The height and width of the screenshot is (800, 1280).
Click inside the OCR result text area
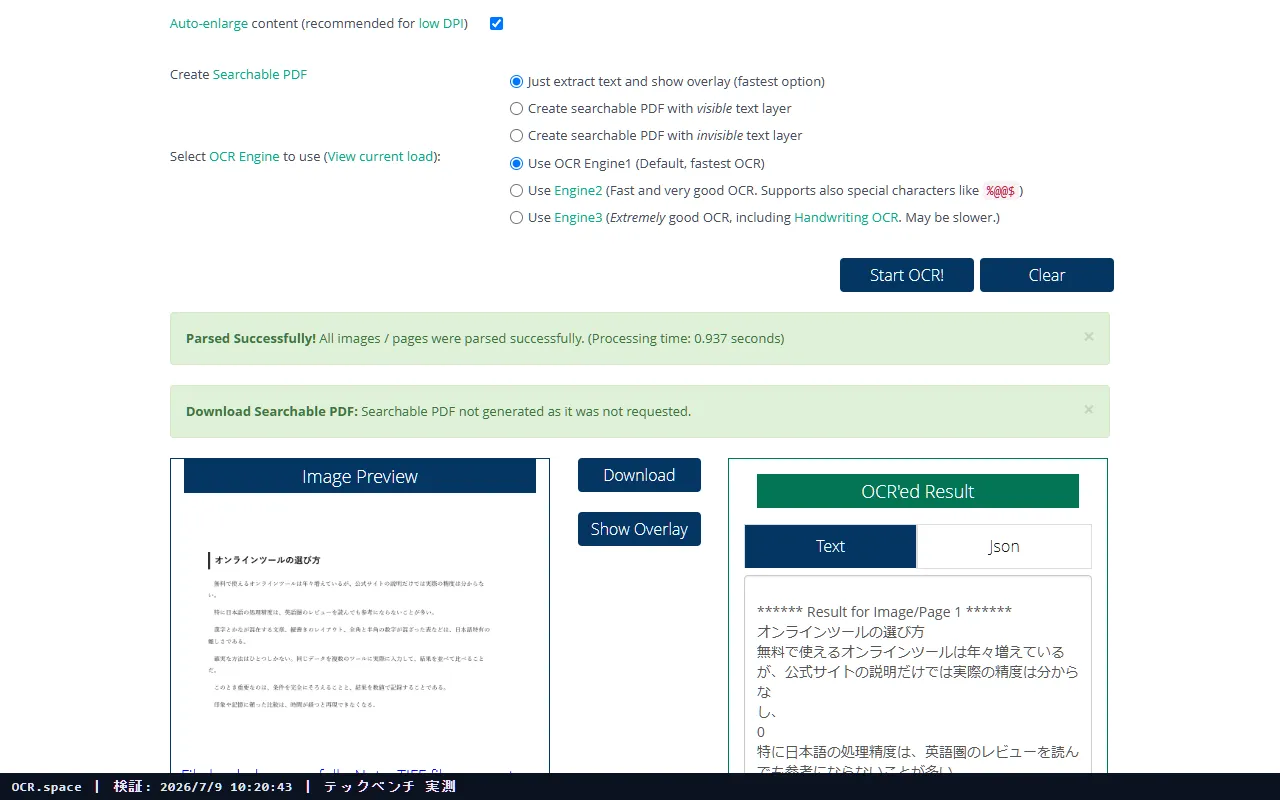click(x=918, y=675)
